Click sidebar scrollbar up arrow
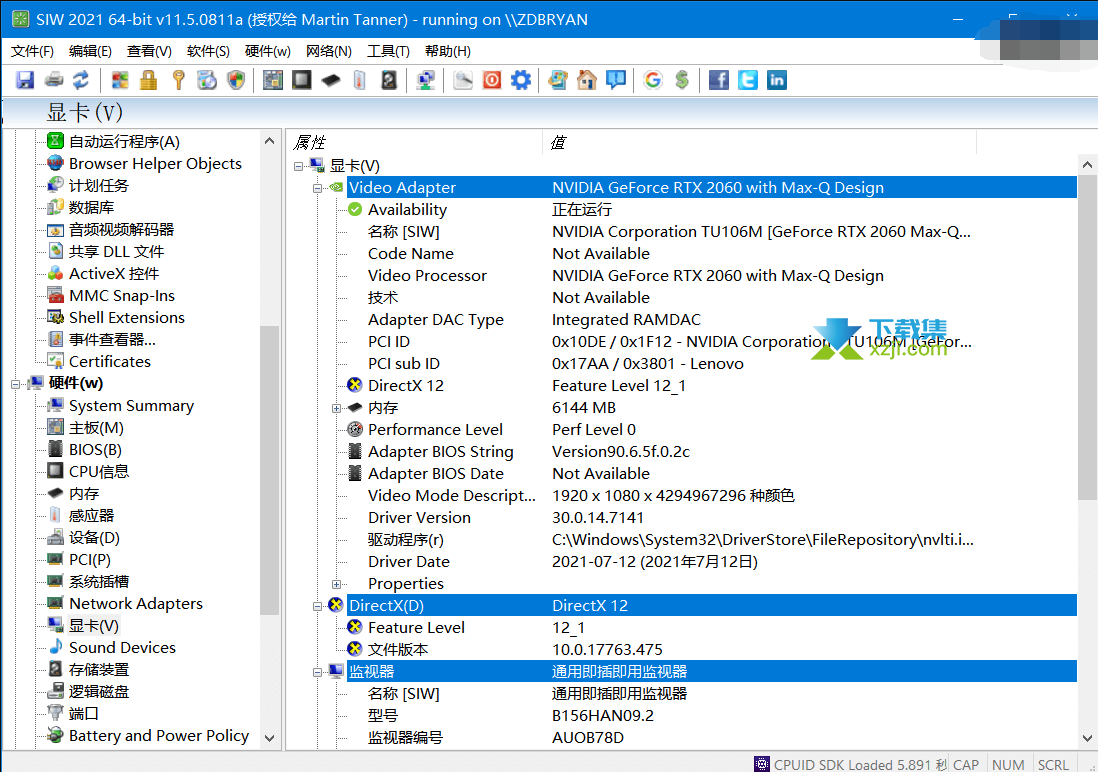 [x=270, y=142]
